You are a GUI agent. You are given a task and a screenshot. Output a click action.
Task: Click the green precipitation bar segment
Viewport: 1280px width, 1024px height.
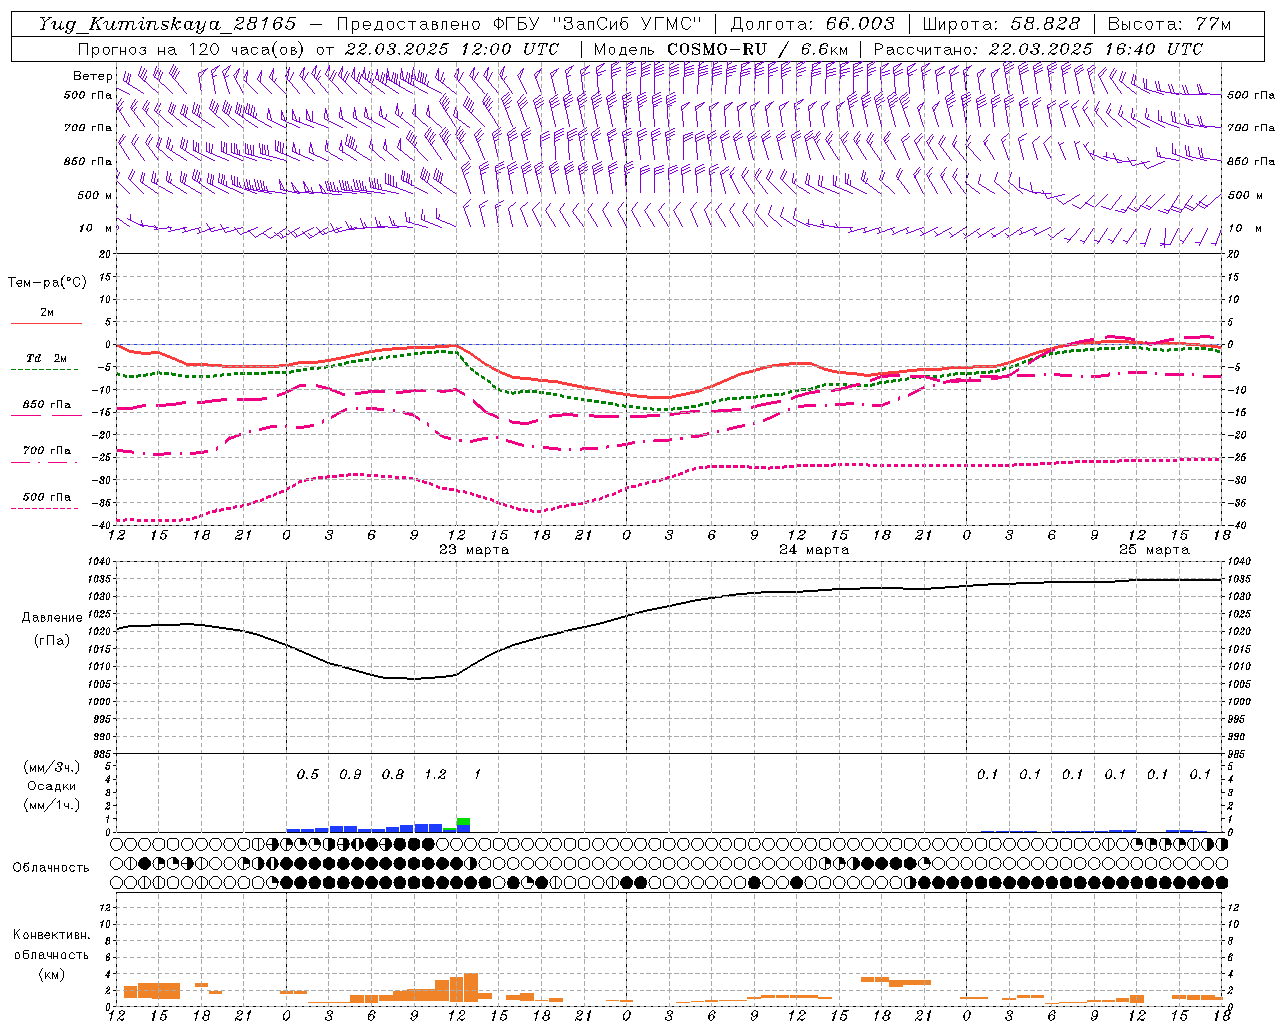(463, 822)
